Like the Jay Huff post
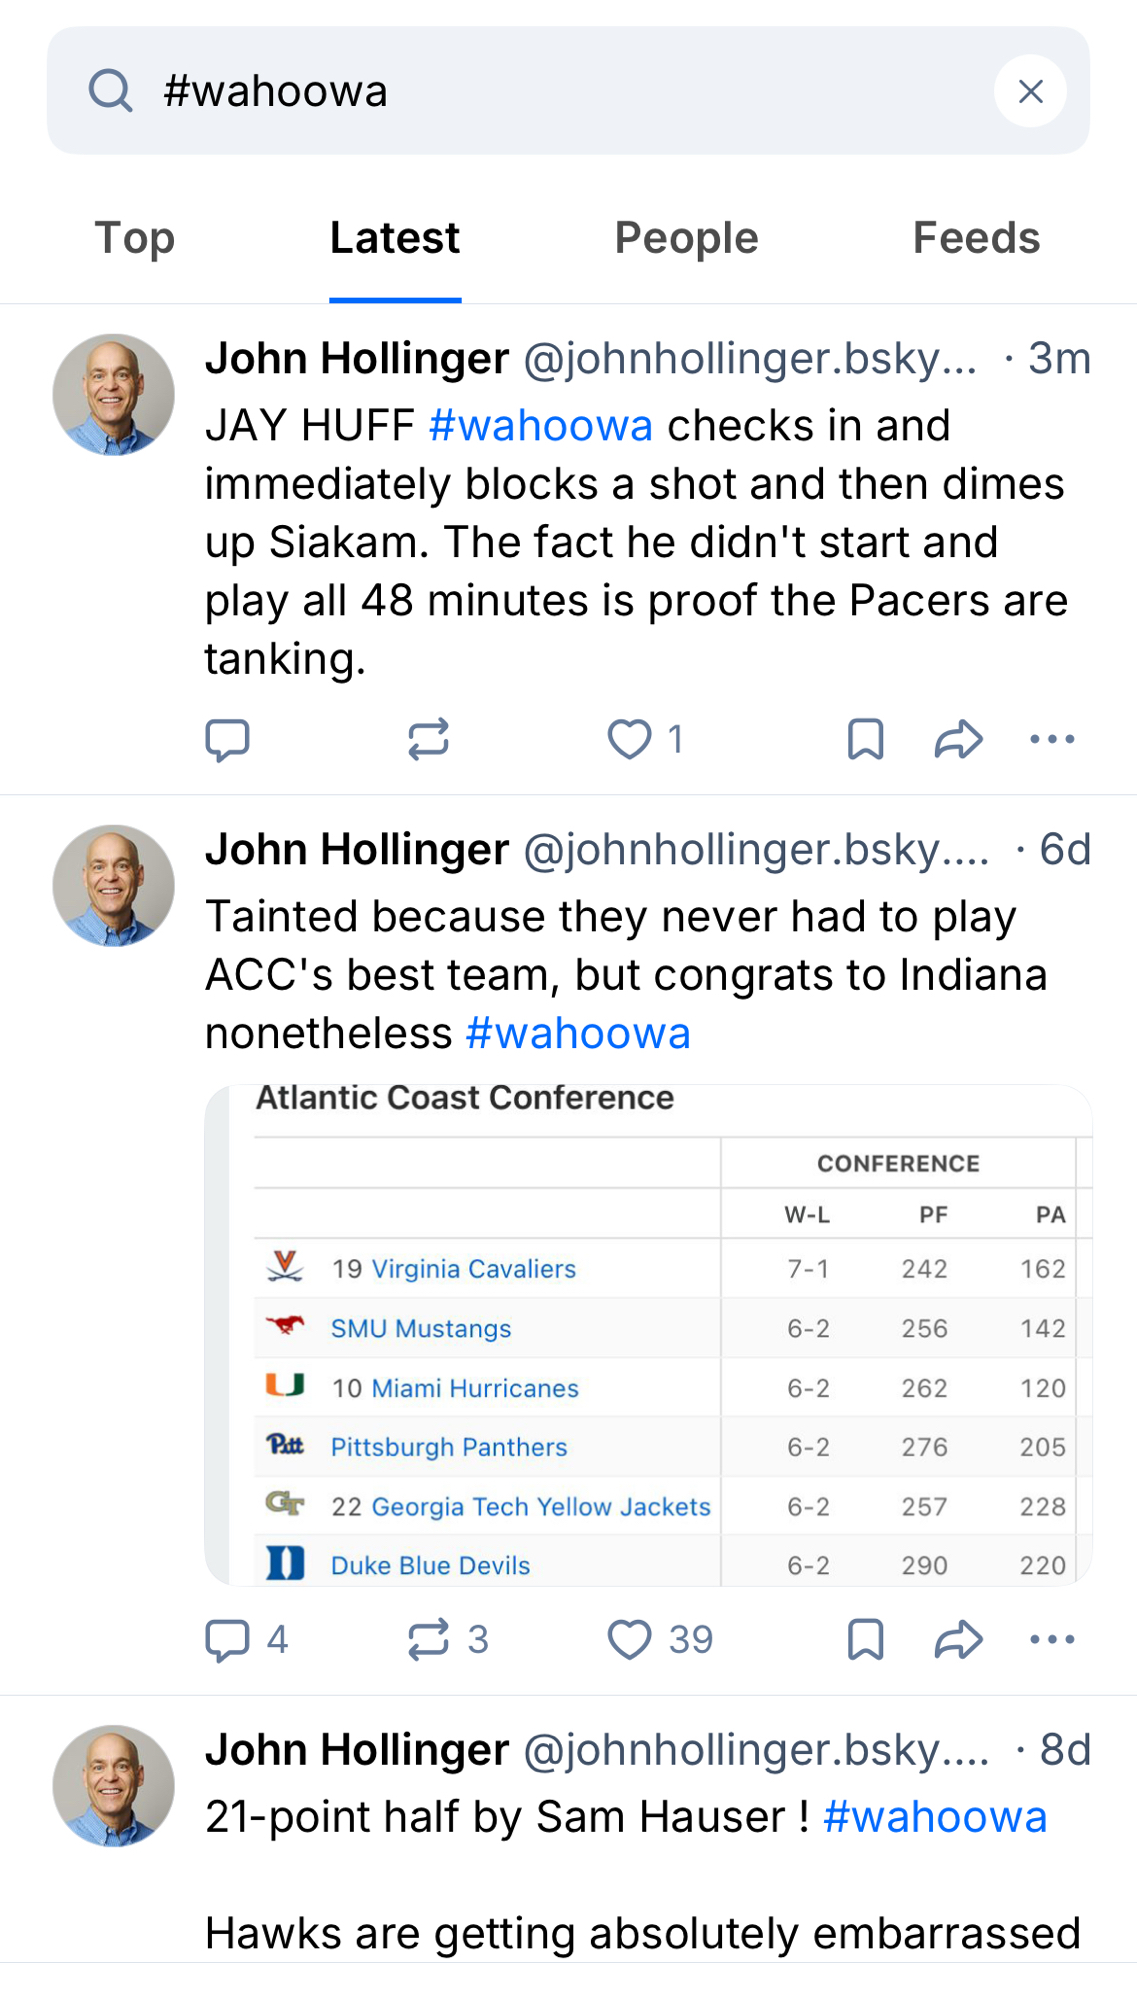The height and width of the screenshot is (2000, 1137). click(630, 740)
